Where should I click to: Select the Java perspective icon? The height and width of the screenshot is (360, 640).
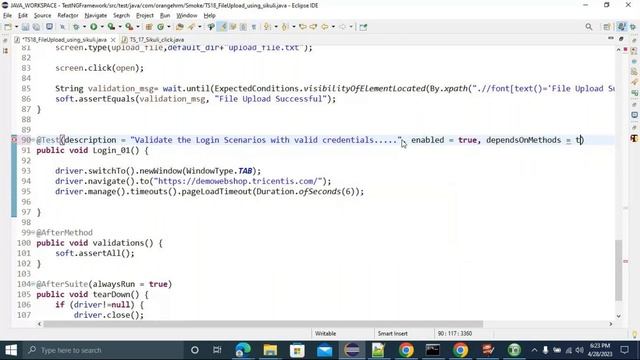pyautogui.click(x=622, y=27)
